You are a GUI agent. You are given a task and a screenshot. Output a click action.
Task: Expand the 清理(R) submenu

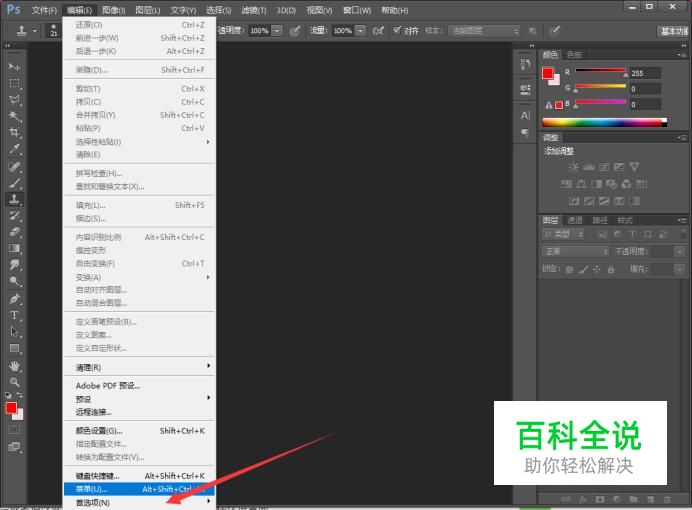point(139,367)
